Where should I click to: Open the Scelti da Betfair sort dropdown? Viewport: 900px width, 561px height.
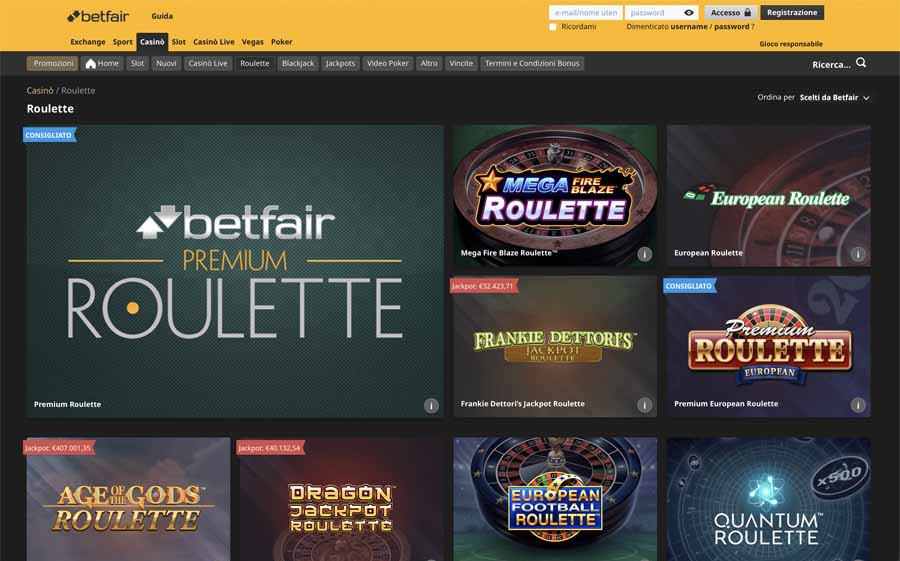click(835, 98)
